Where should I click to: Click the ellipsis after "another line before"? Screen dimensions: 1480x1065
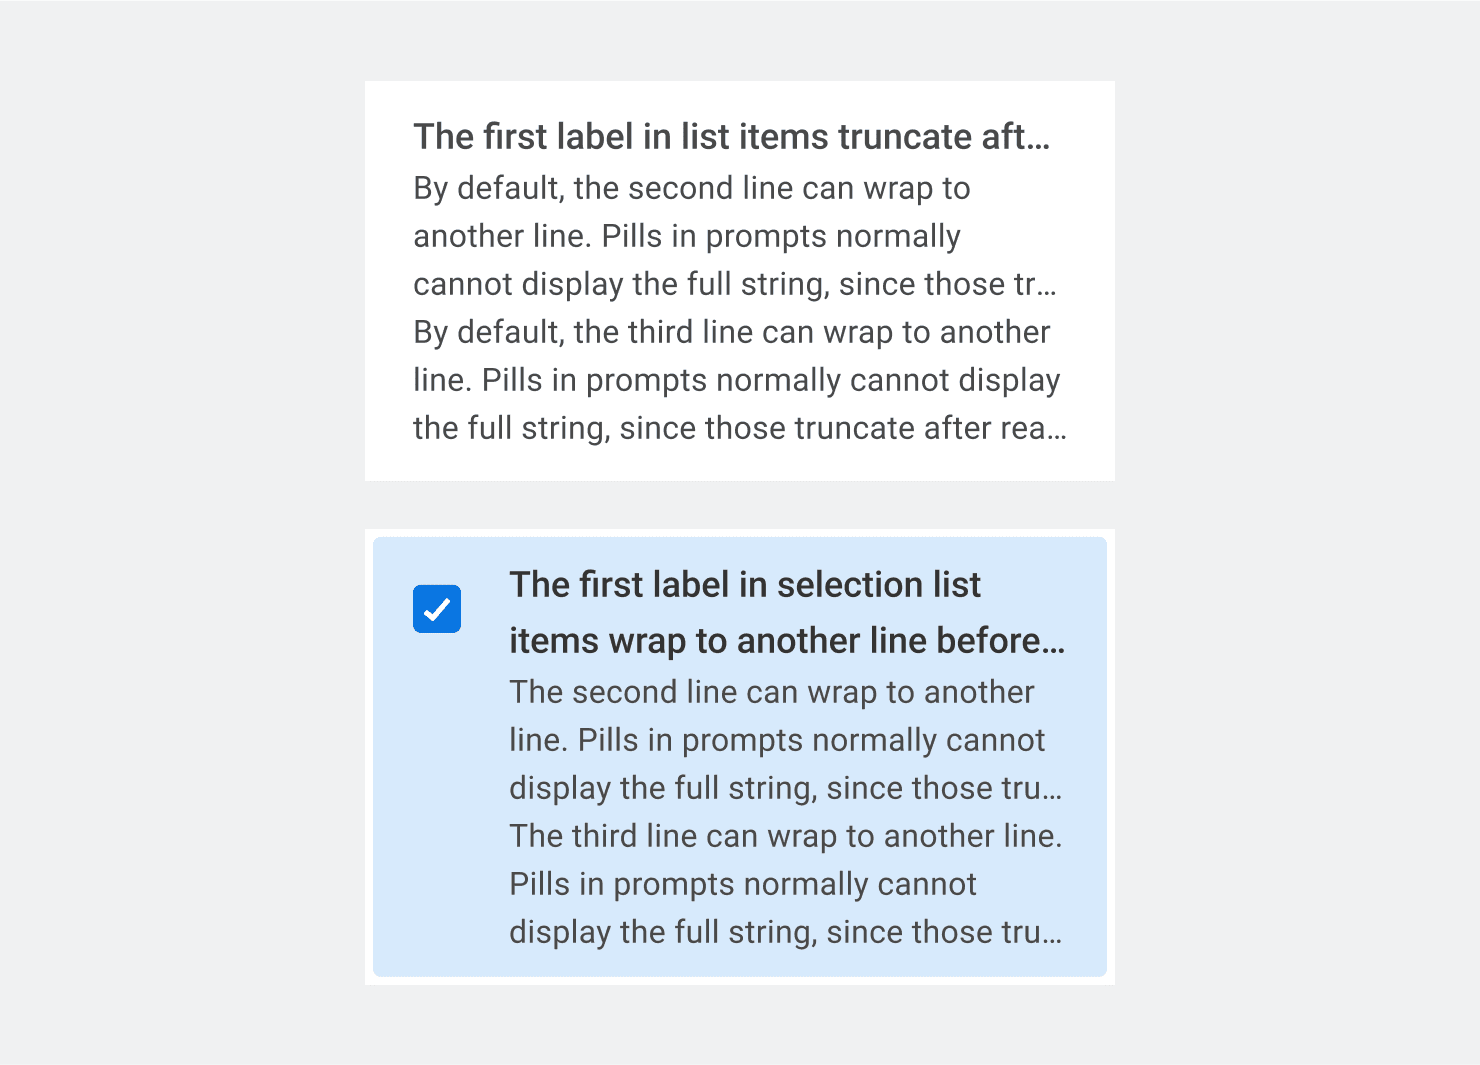tap(1054, 643)
